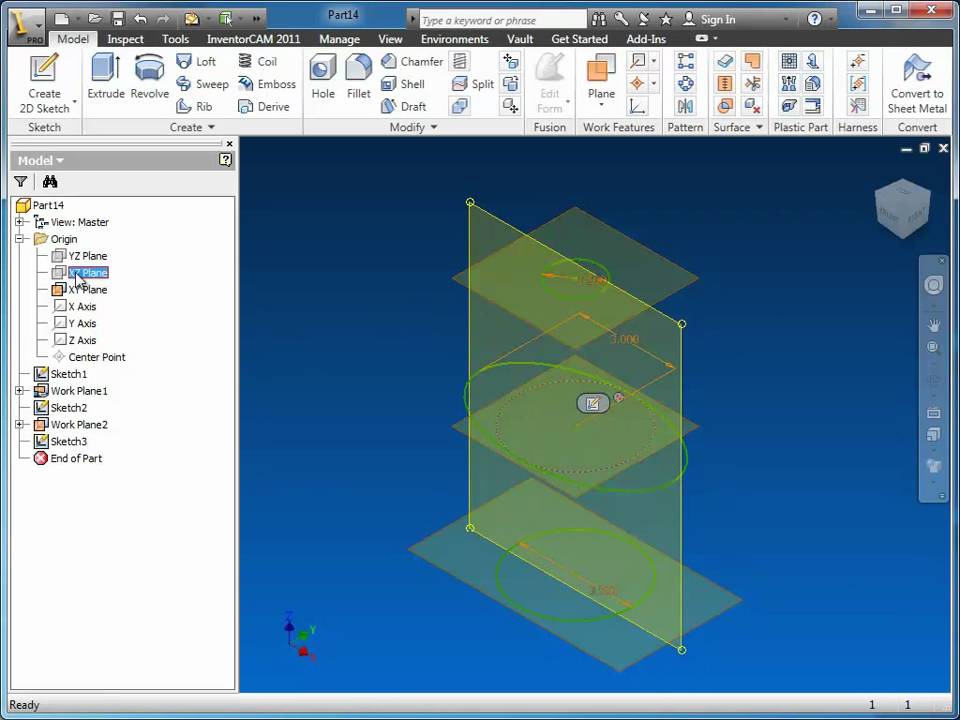
Task: Switch to the Inspect tab
Action: tap(125, 39)
